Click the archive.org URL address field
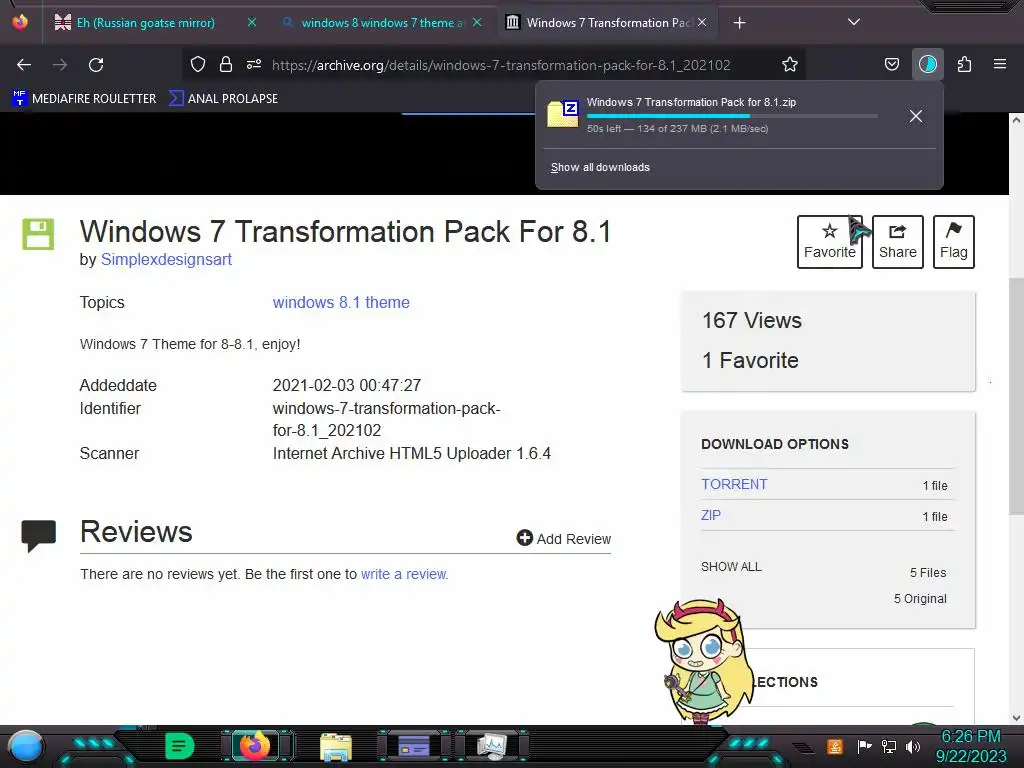1024x768 pixels. [501, 65]
